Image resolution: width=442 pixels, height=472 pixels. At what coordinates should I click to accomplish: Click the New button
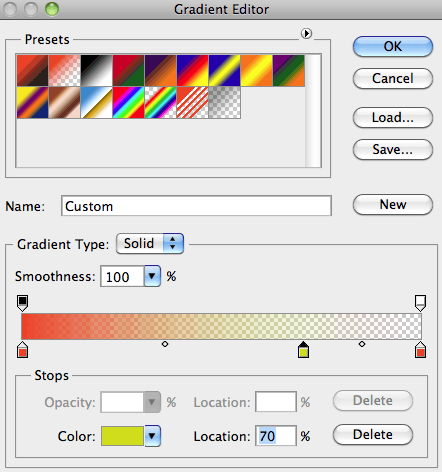coord(393,204)
